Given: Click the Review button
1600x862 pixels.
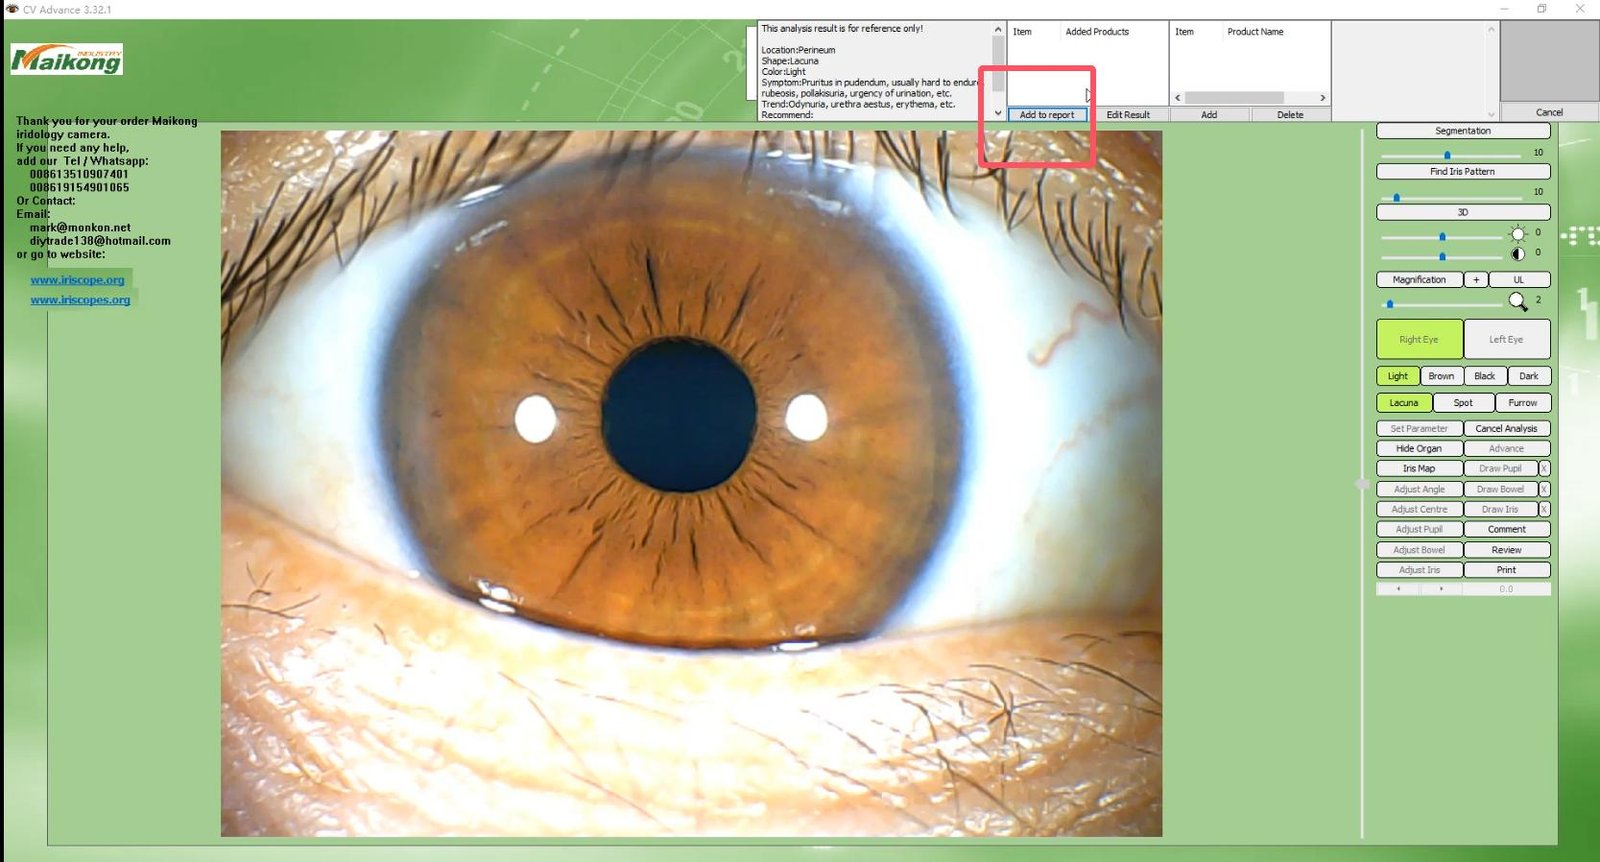Looking at the screenshot, I should [1507, 550].
